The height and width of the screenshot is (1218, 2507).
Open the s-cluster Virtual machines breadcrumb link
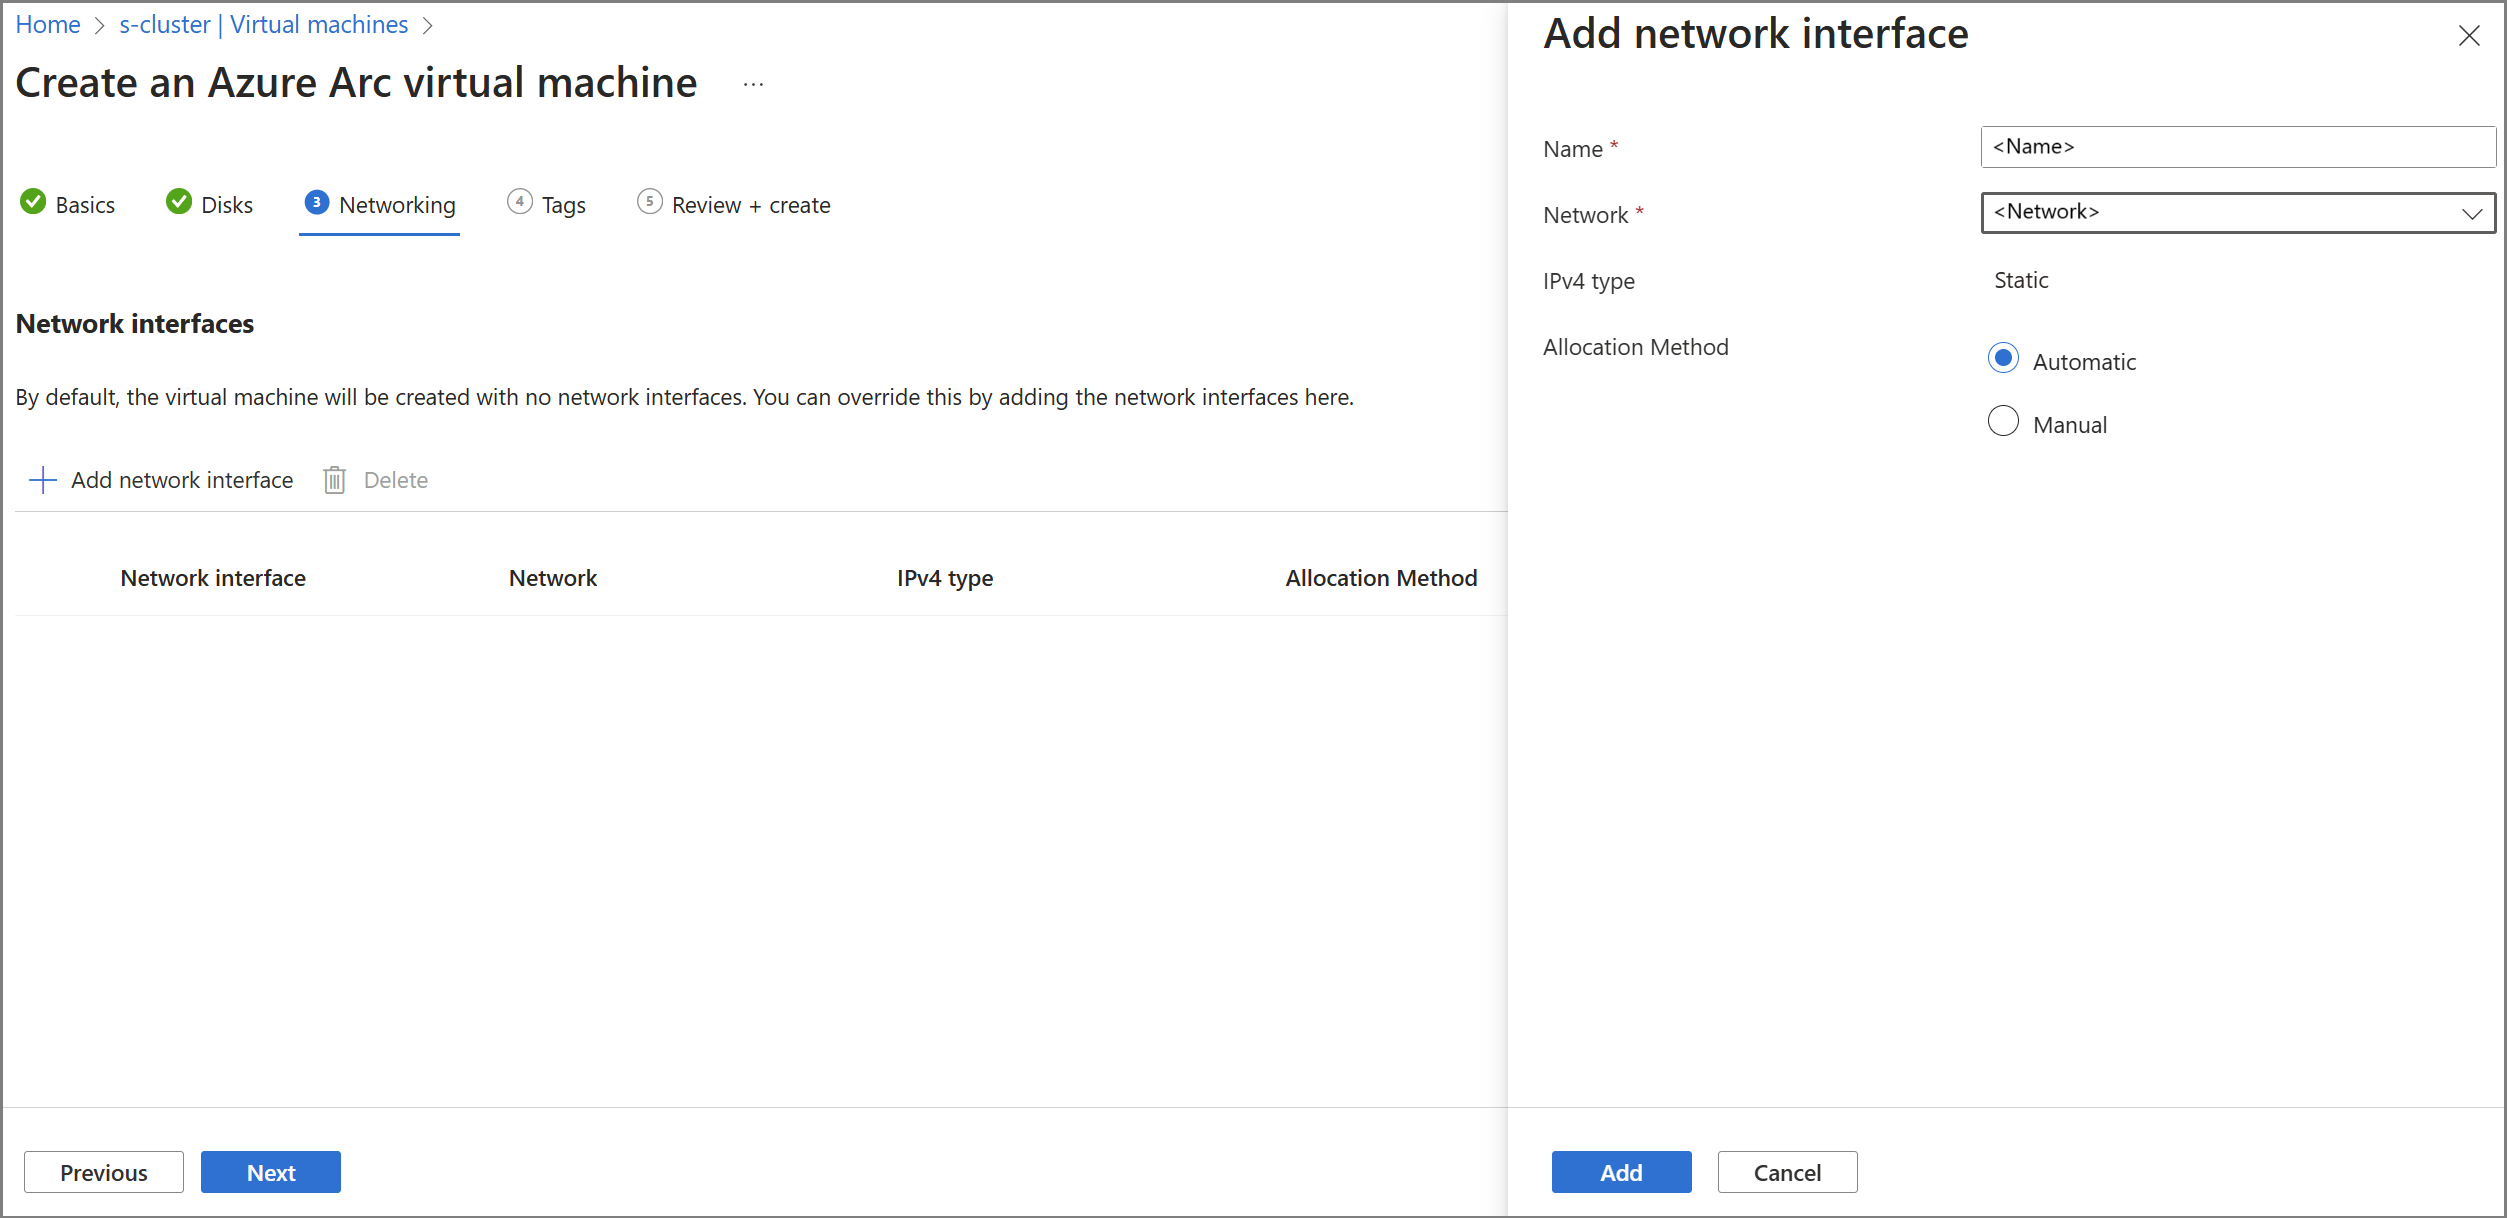pyautogui.click(x=264, y=25)
